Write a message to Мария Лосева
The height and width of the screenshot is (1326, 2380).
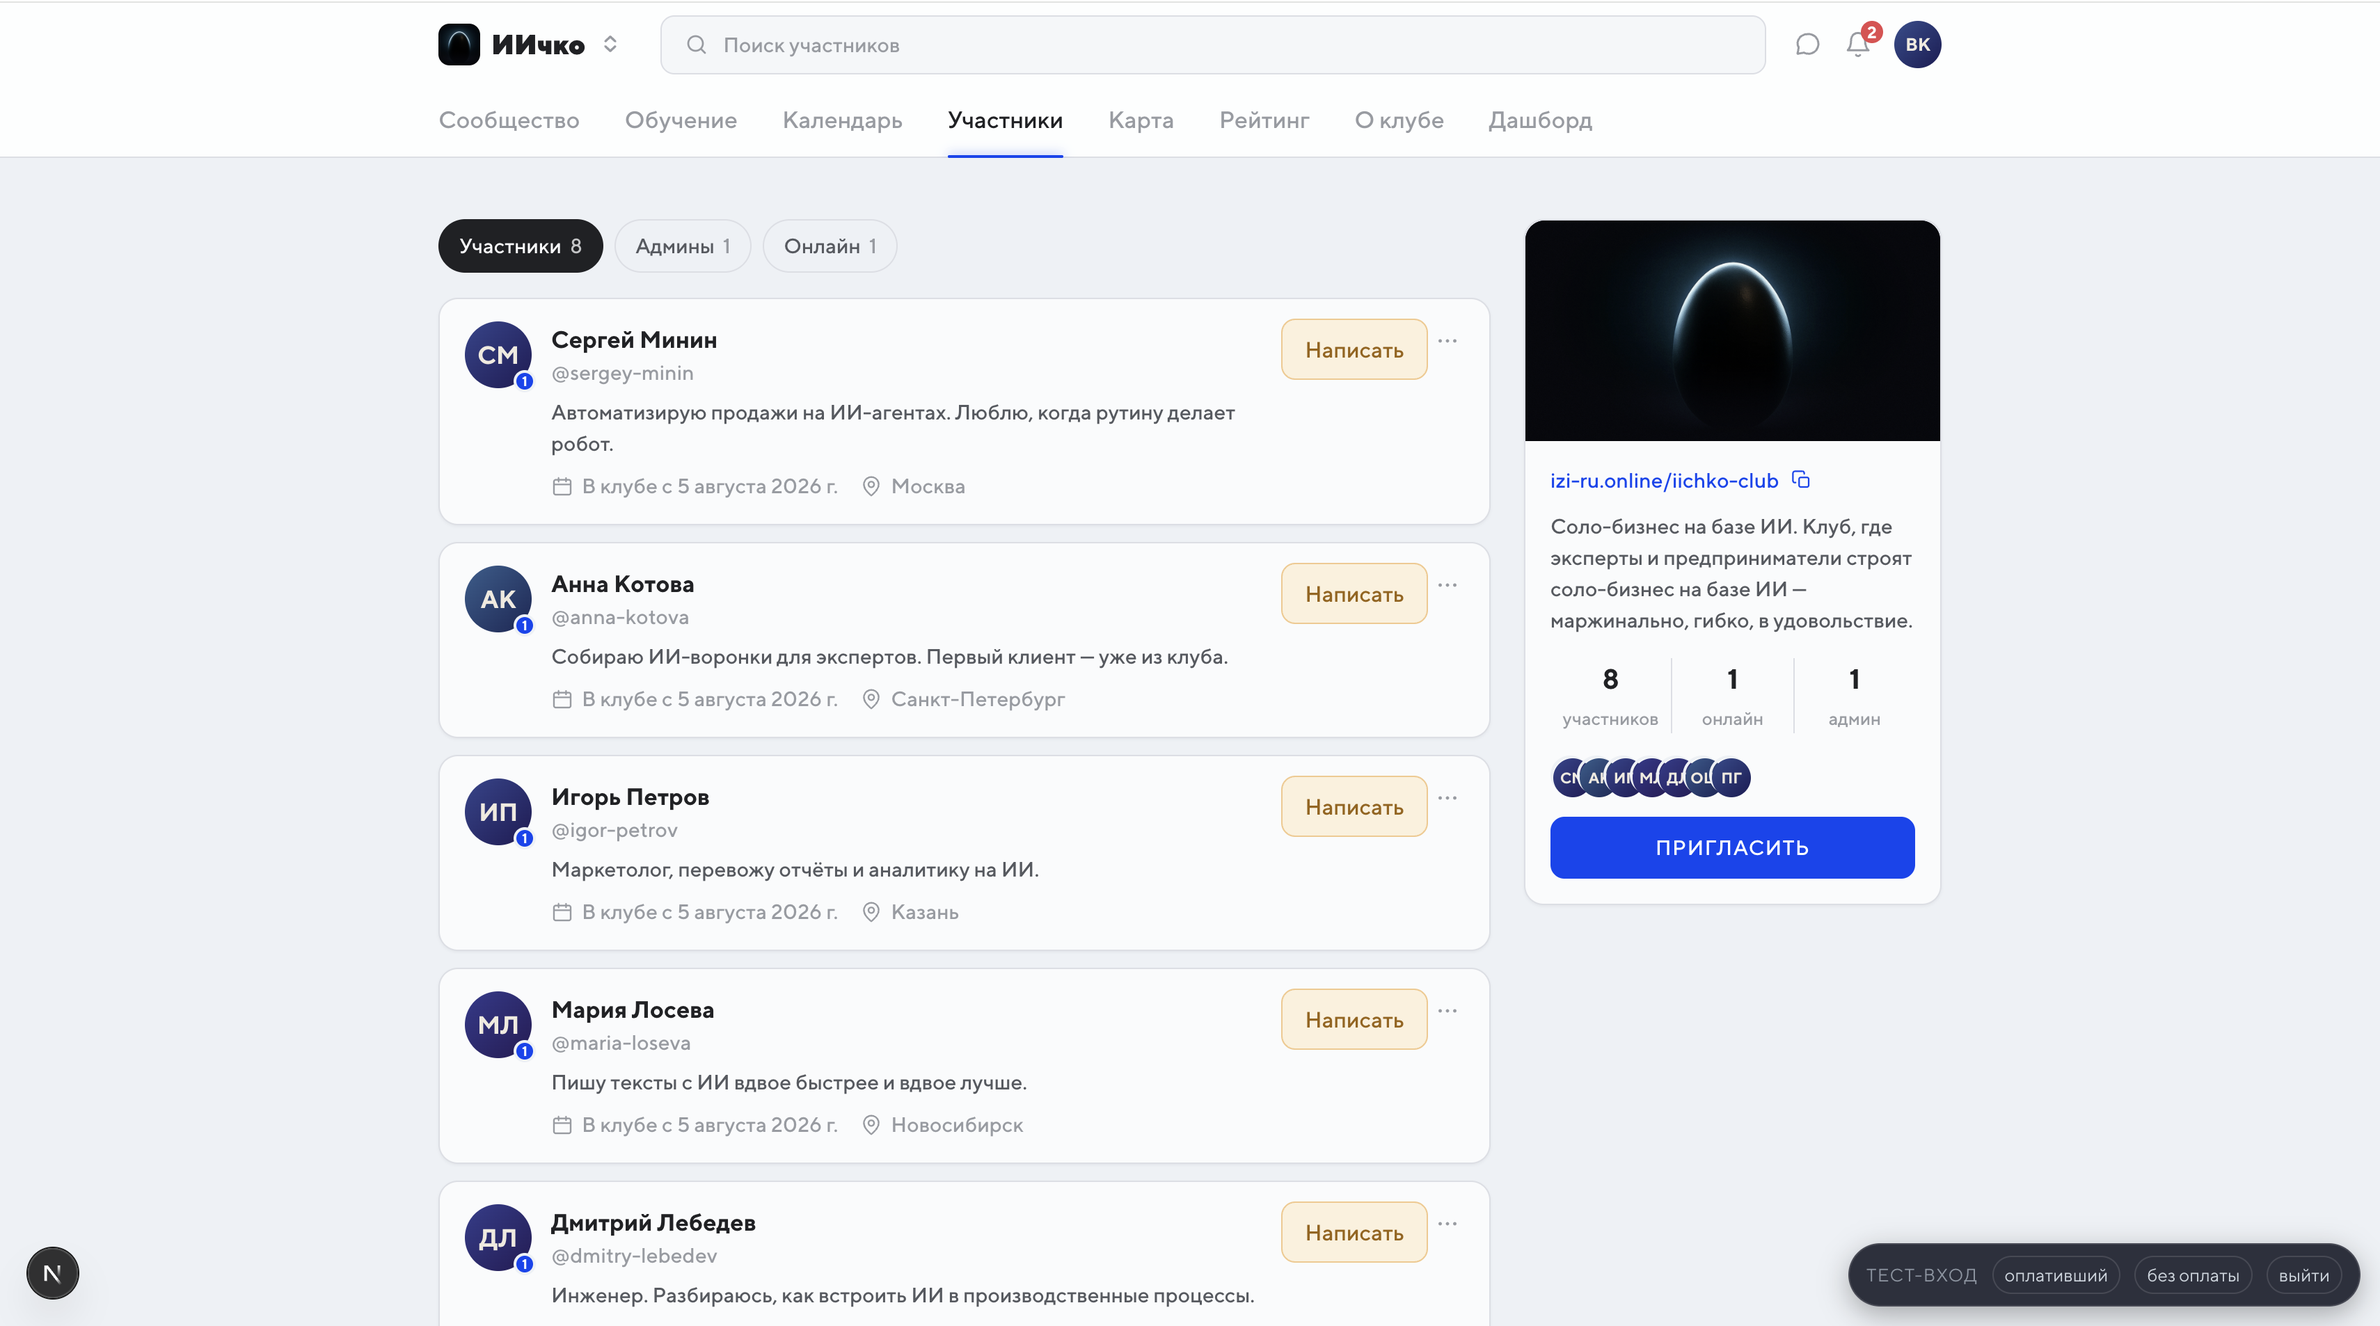coord(1354,1019)
